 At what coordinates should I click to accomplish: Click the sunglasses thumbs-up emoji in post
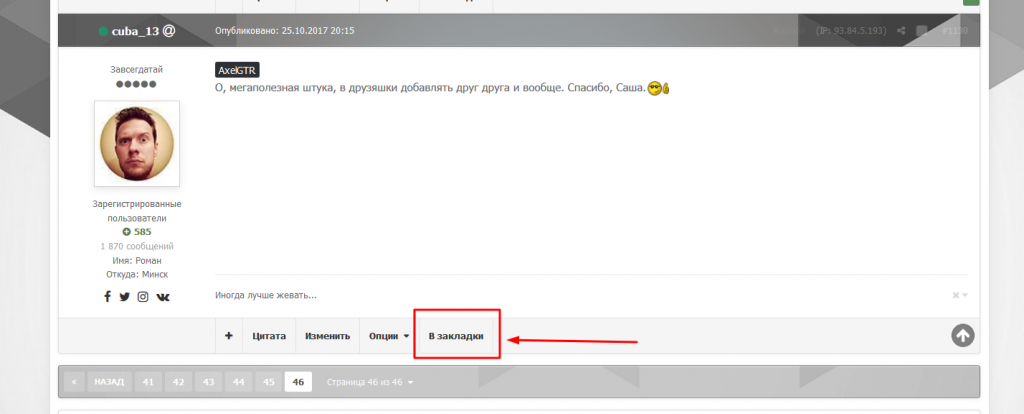point(659,88)
